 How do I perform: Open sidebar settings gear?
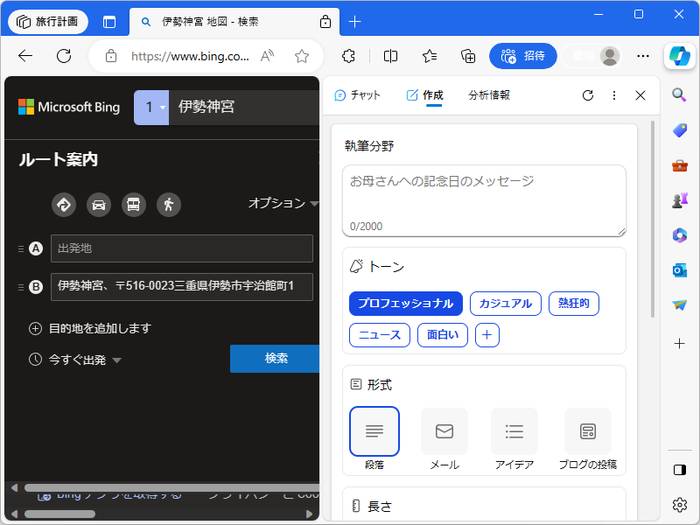point(679,504)
